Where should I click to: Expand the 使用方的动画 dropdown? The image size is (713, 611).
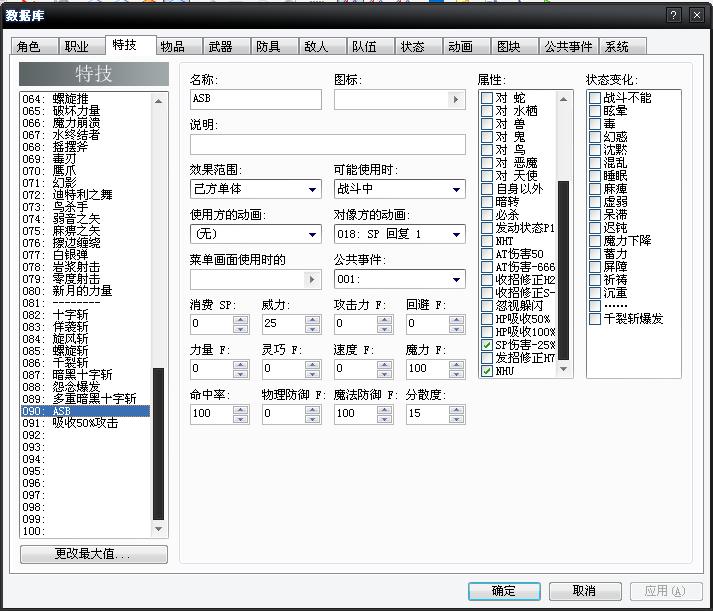[256, 234]
